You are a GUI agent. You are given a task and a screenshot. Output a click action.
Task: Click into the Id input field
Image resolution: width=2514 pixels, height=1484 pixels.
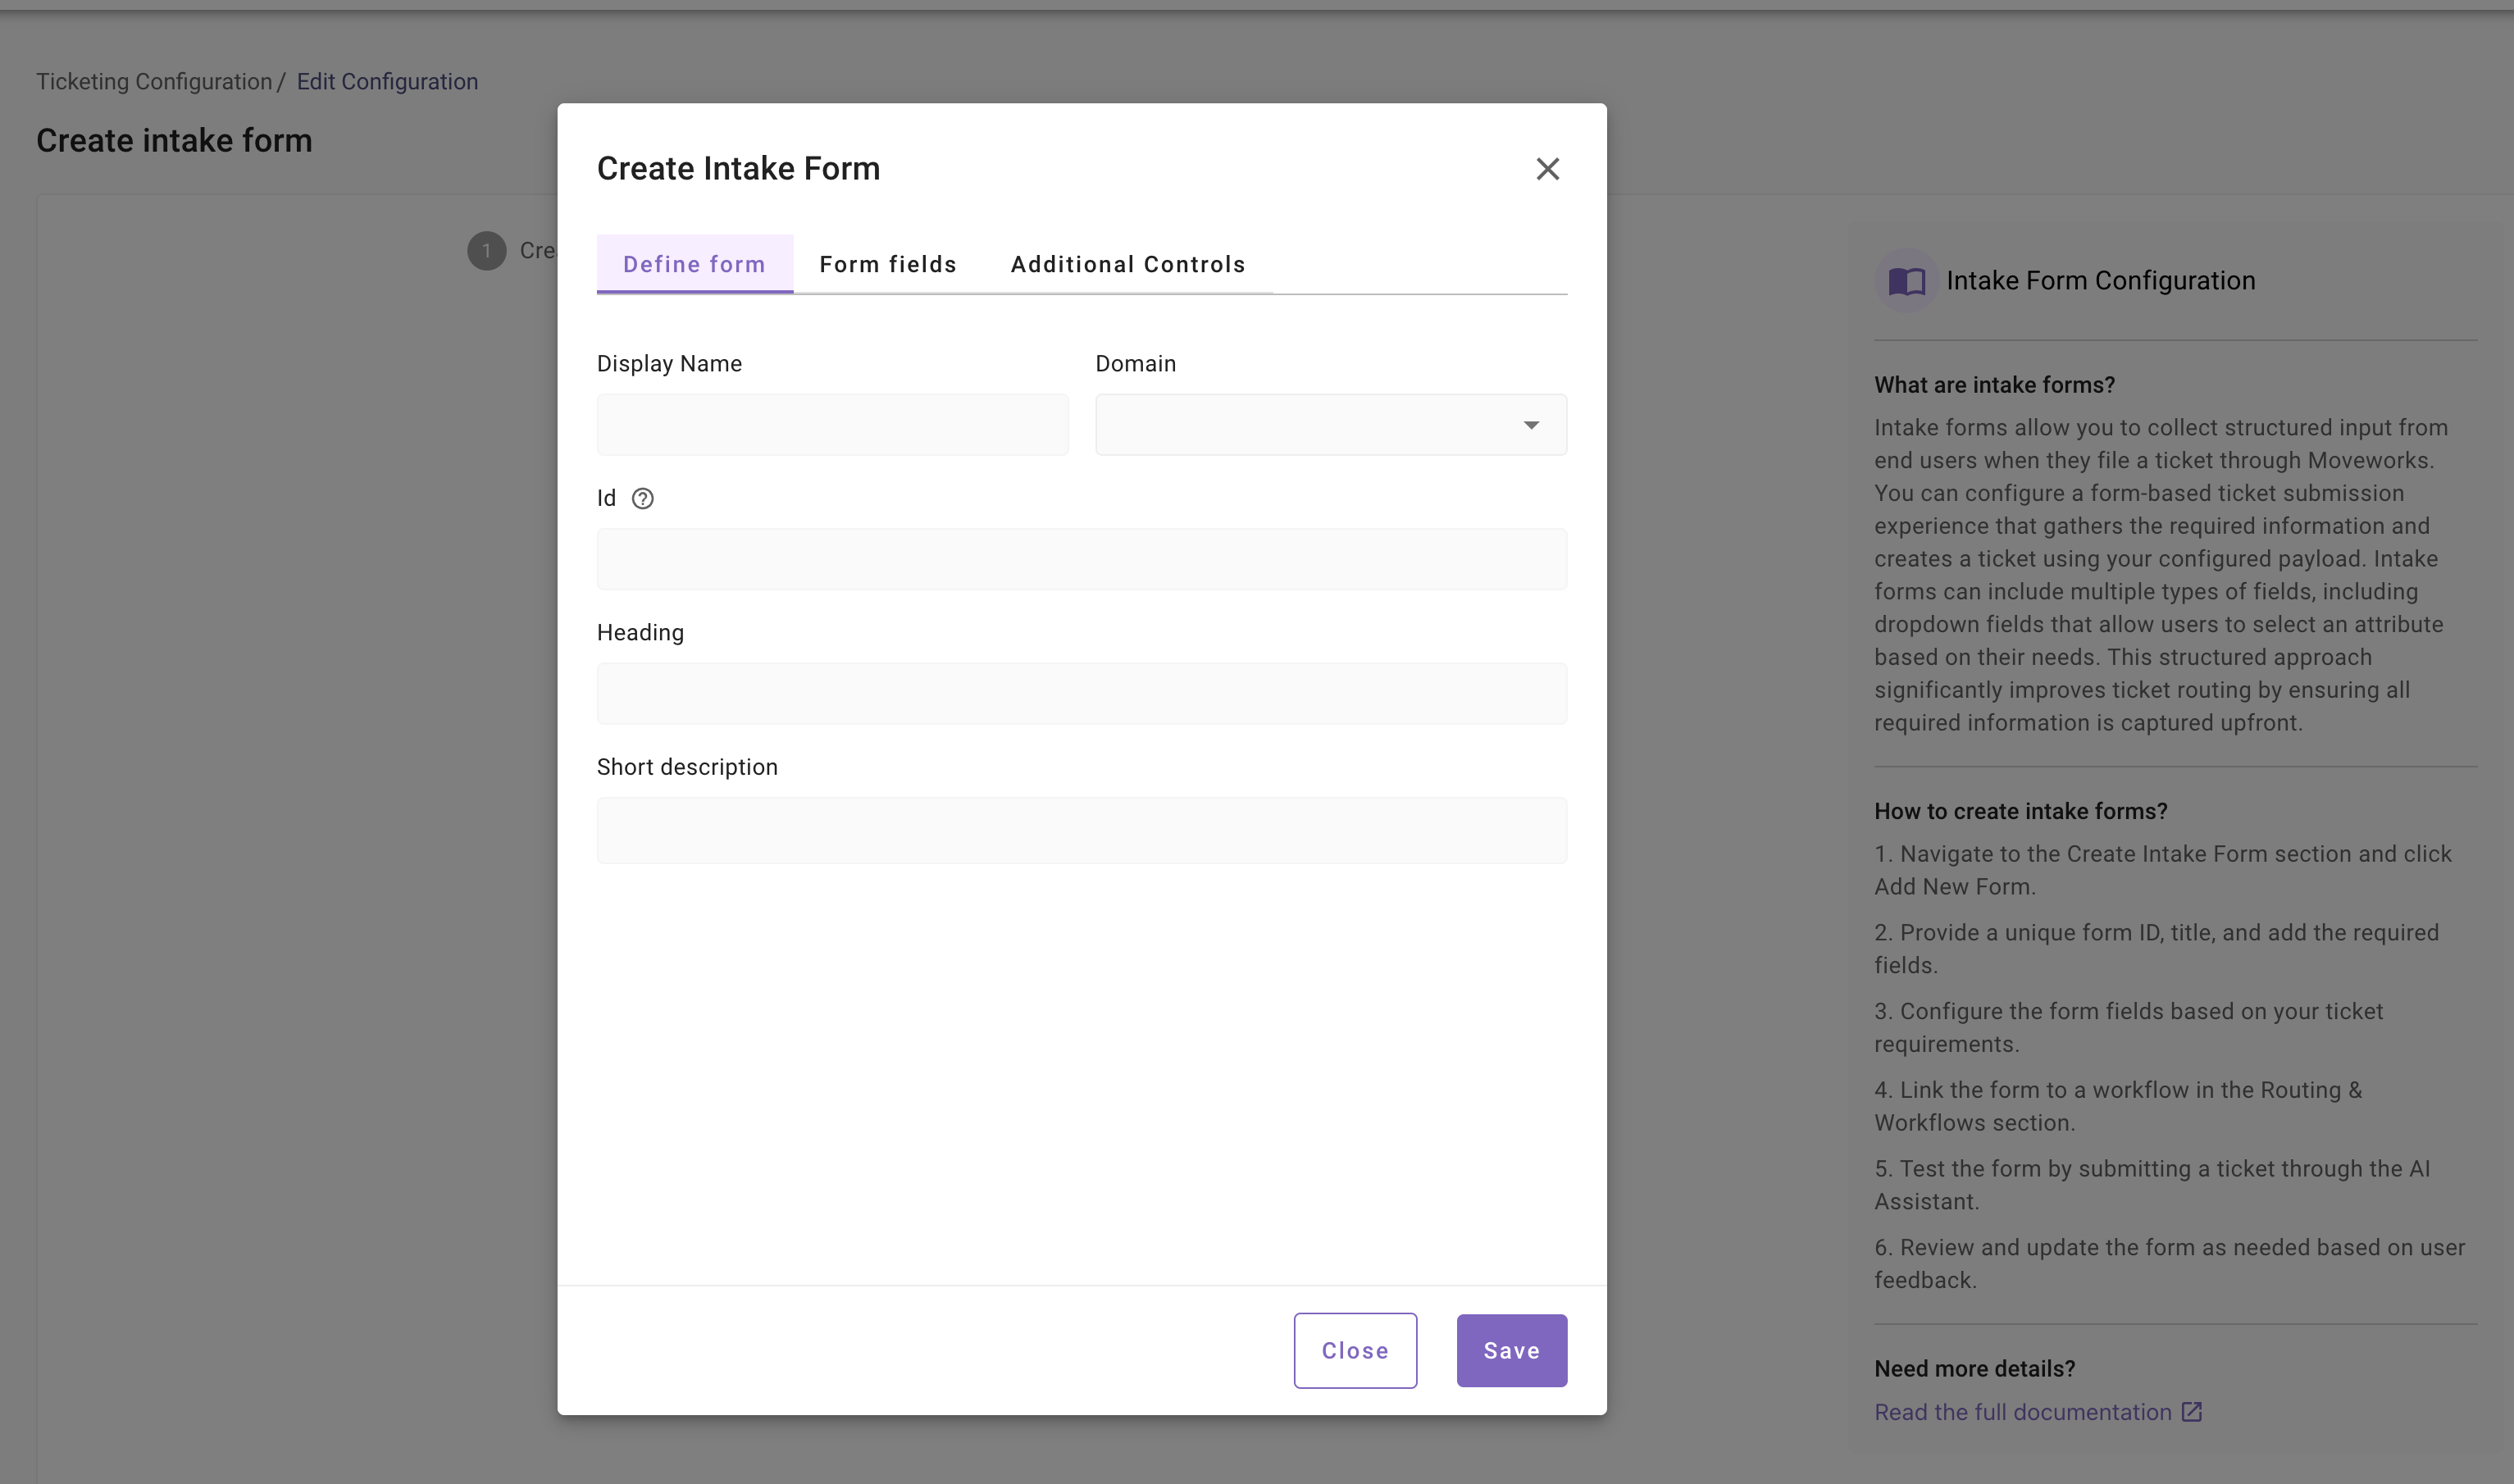tap(1081, 559)
